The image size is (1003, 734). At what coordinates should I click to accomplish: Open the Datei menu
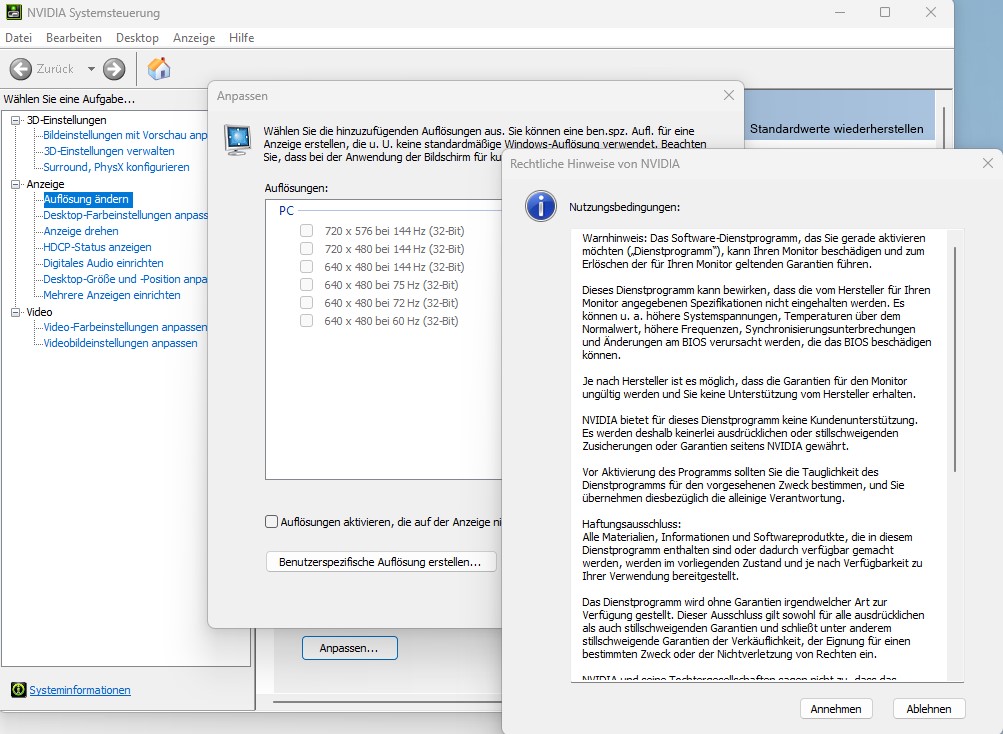pyautogui.click(x=19, y=38)
